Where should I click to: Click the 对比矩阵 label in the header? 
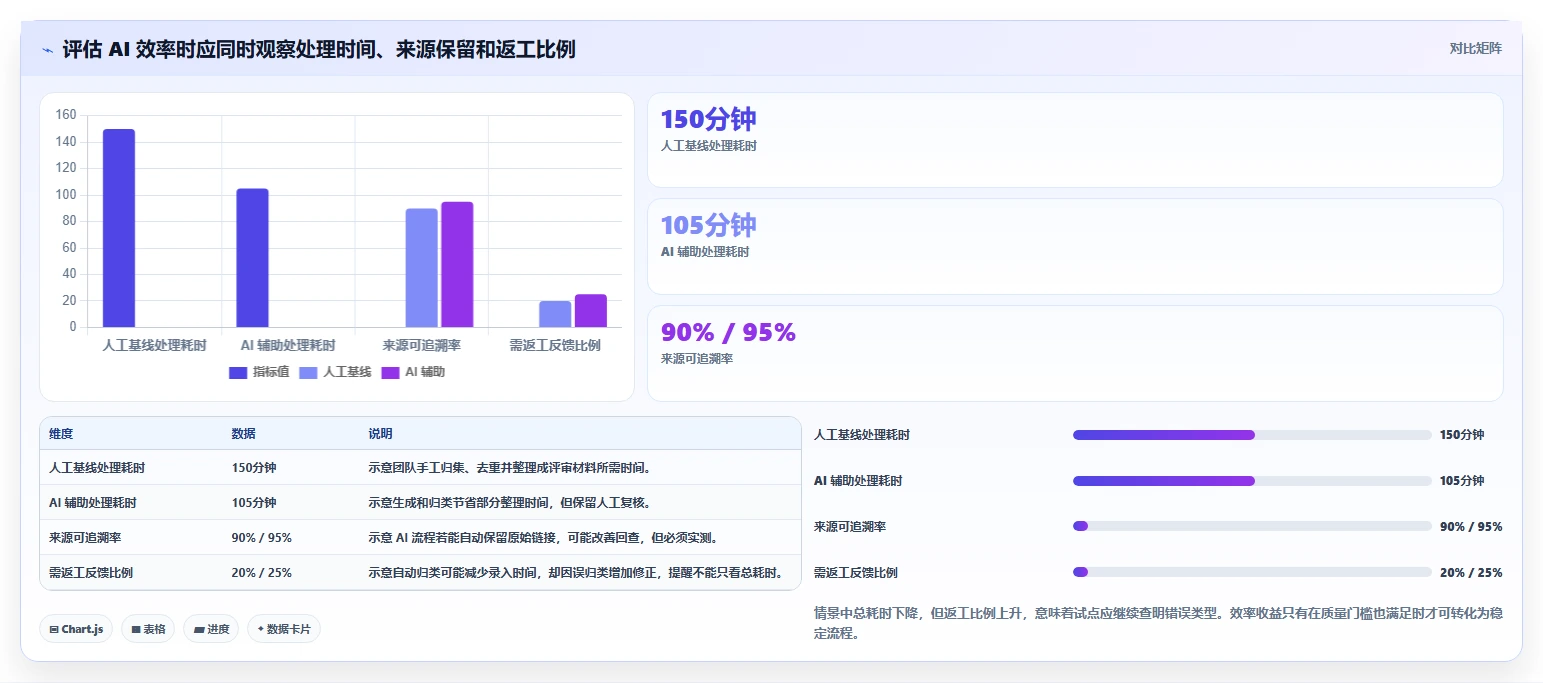(1475, 48)
